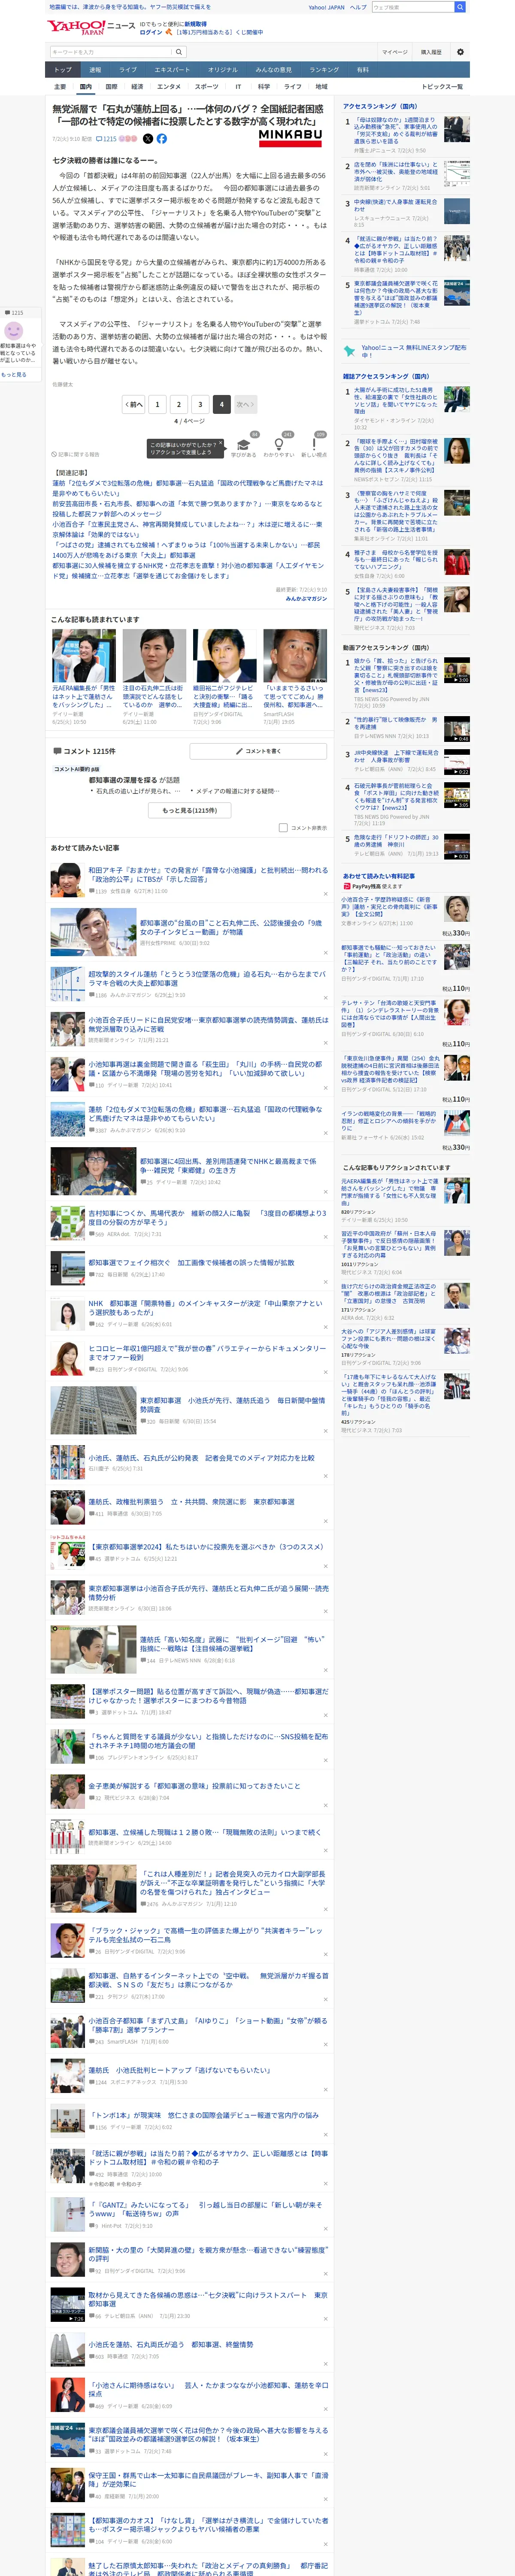Click みんかぶマガジン source link

click(306, 599)
